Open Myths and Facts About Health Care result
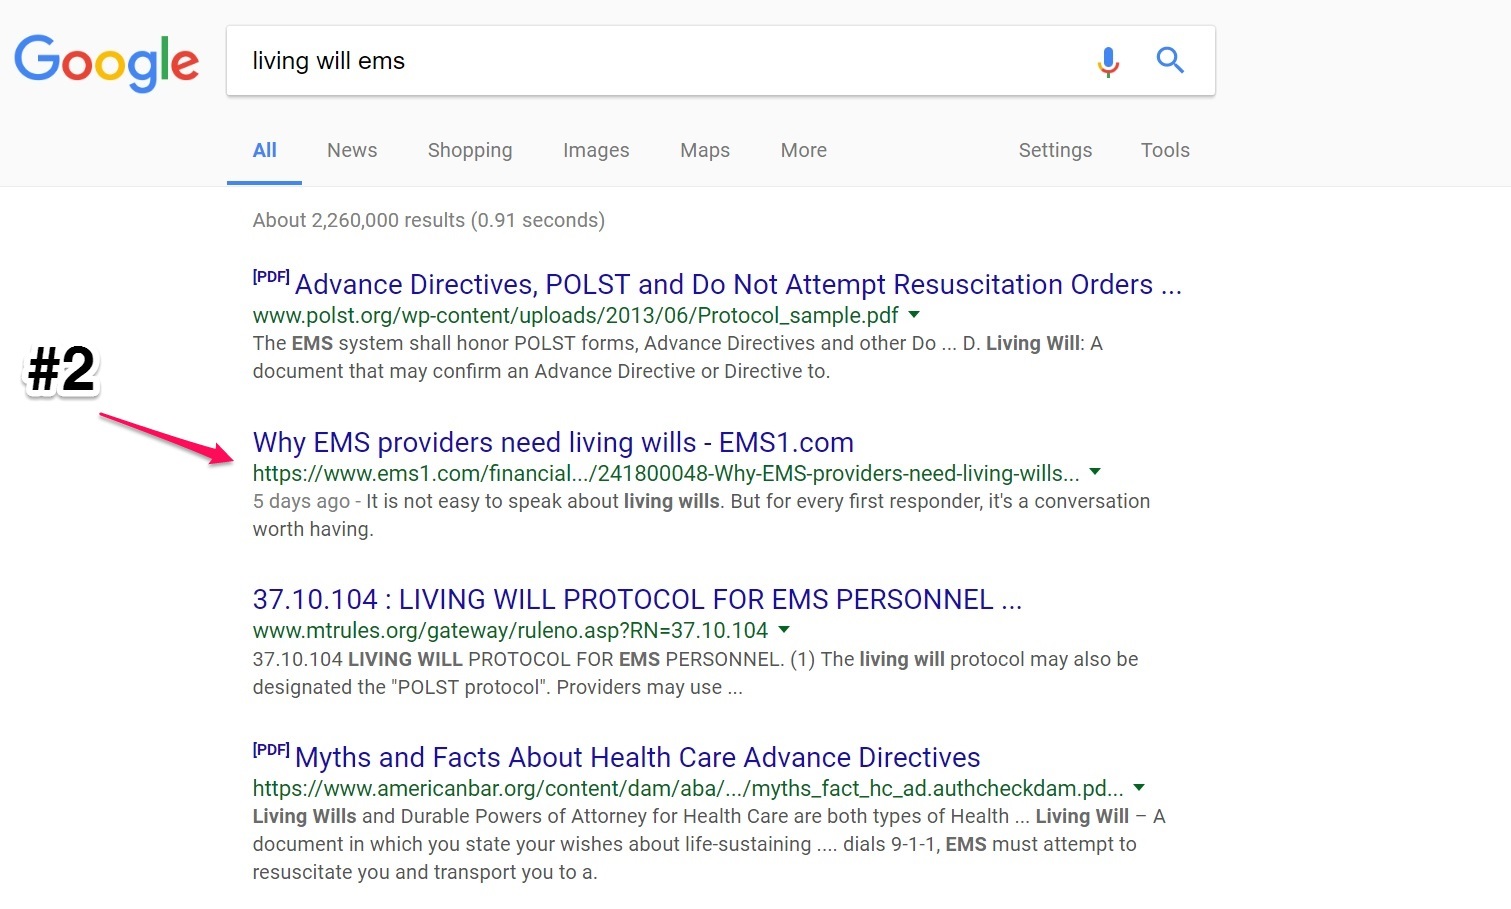The height and width of the screenshot is (909, 1511). point(637,757)
